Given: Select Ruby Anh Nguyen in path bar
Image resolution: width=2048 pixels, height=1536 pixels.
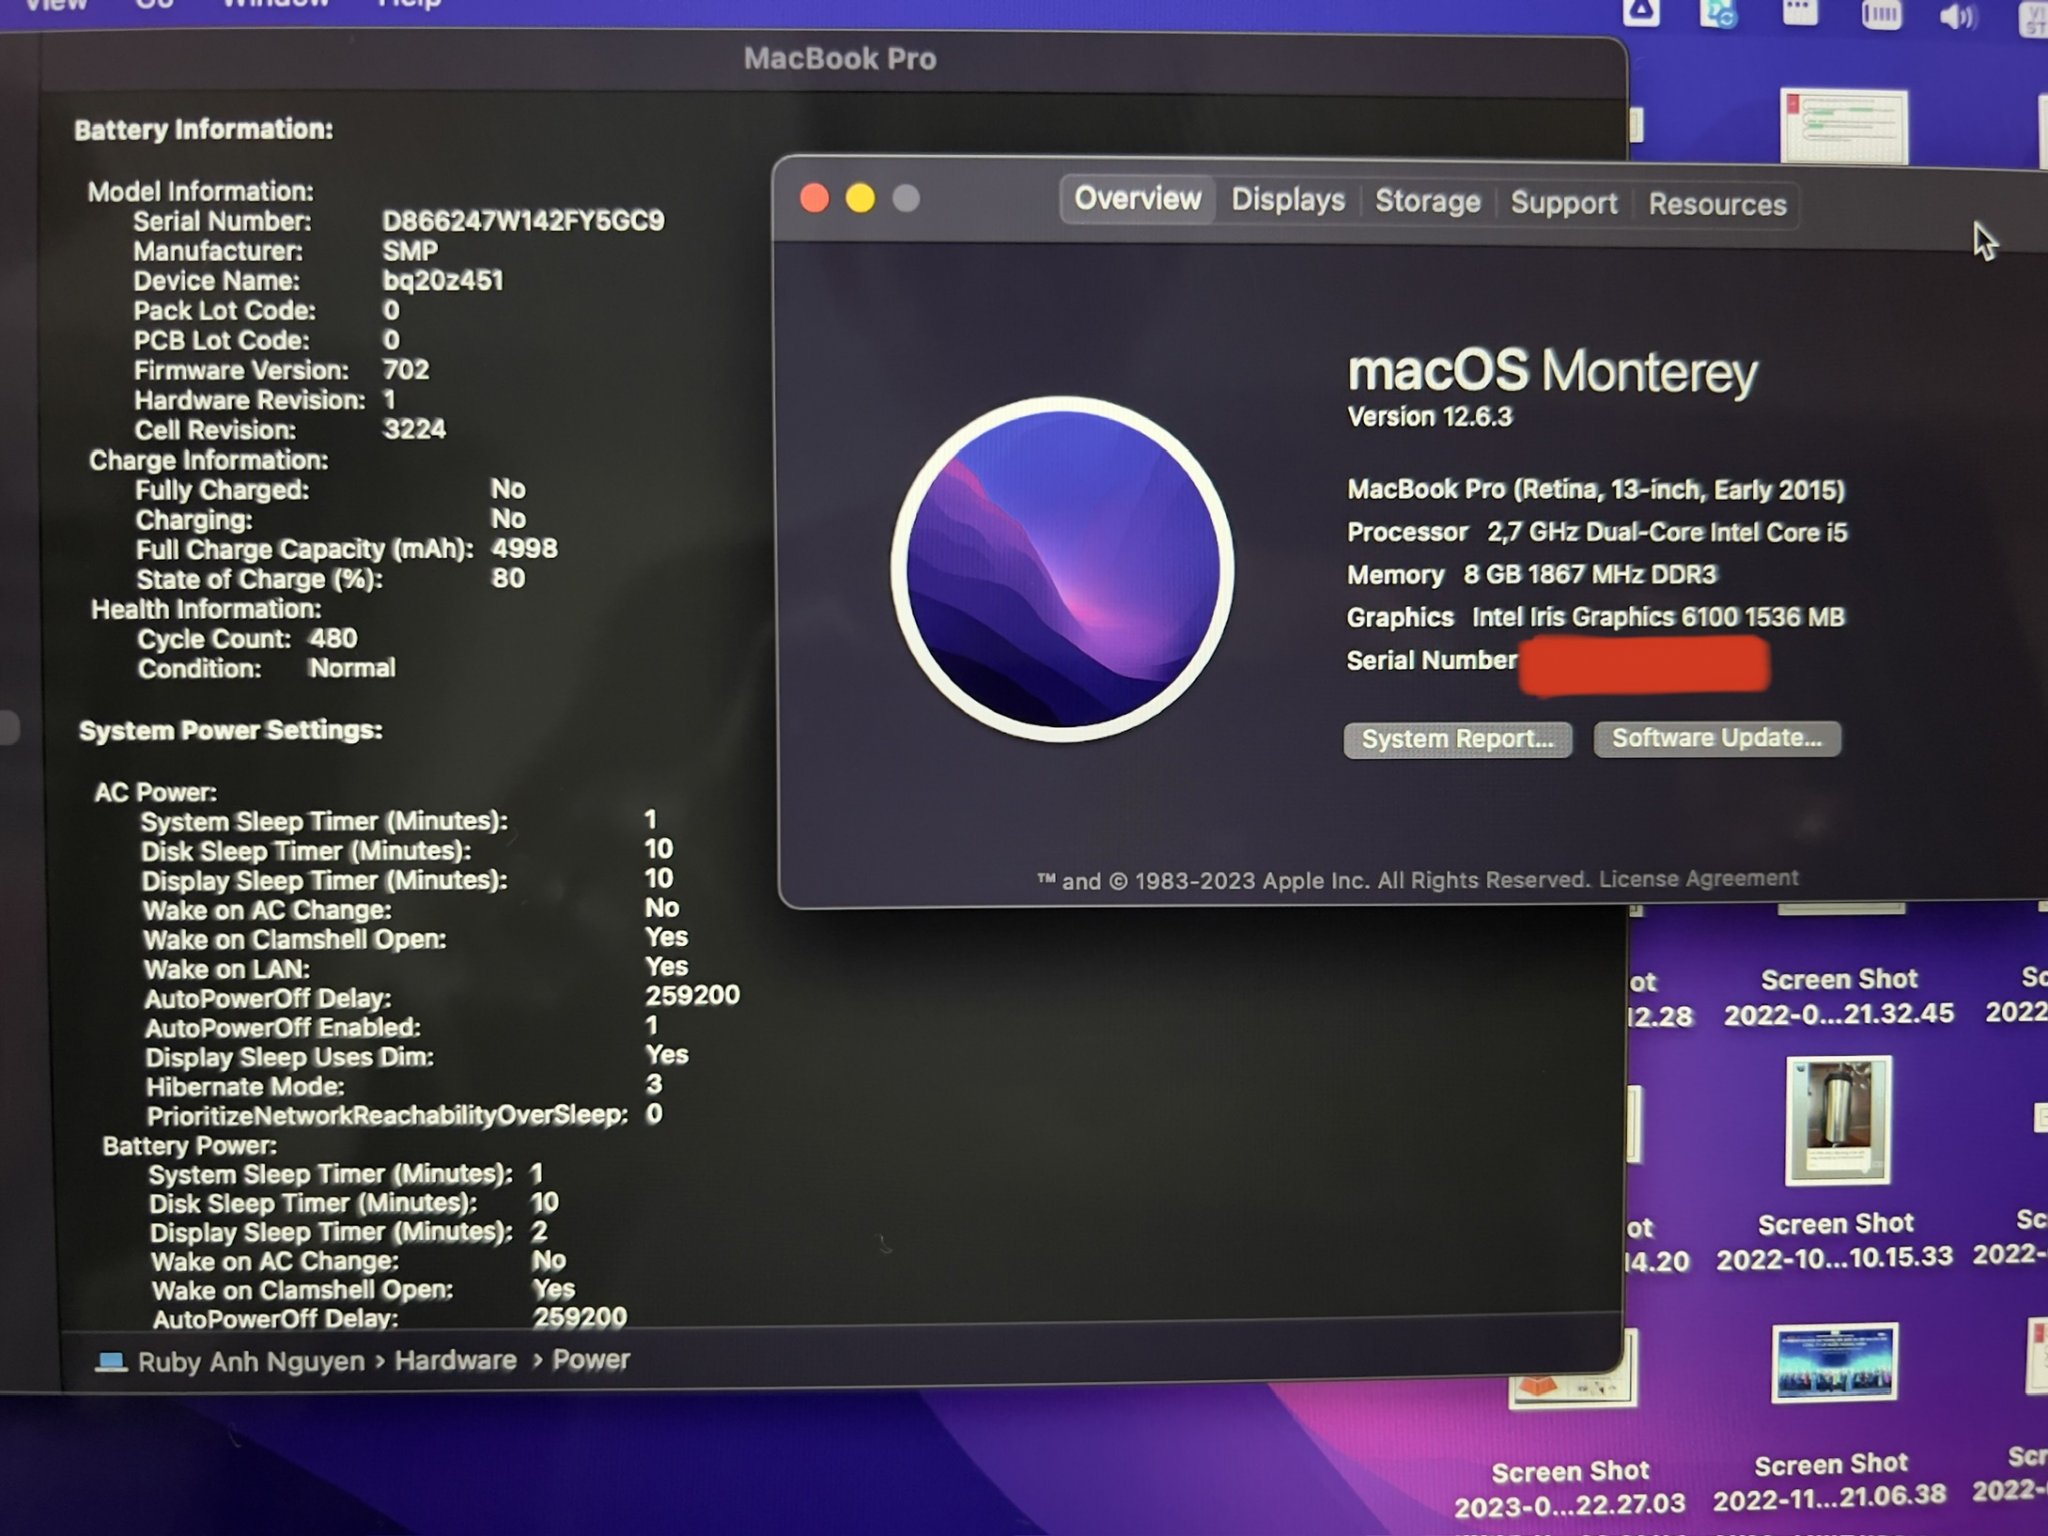Looking at the screenshot, I should (x=251, y=1362).
